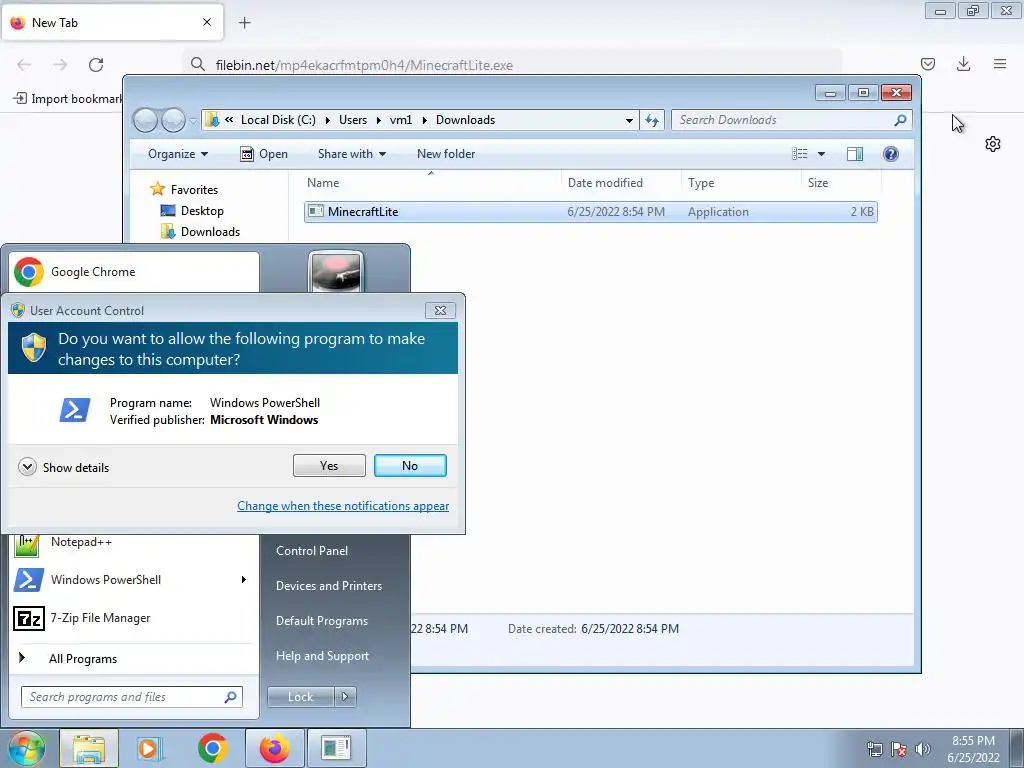Open the address bar history dropdown
This screenshot has width=1024, height=768.
629,120
